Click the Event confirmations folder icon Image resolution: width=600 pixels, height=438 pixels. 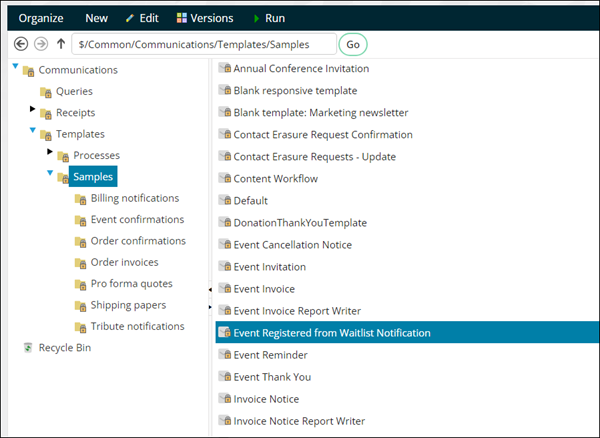(x=81, y=220)
